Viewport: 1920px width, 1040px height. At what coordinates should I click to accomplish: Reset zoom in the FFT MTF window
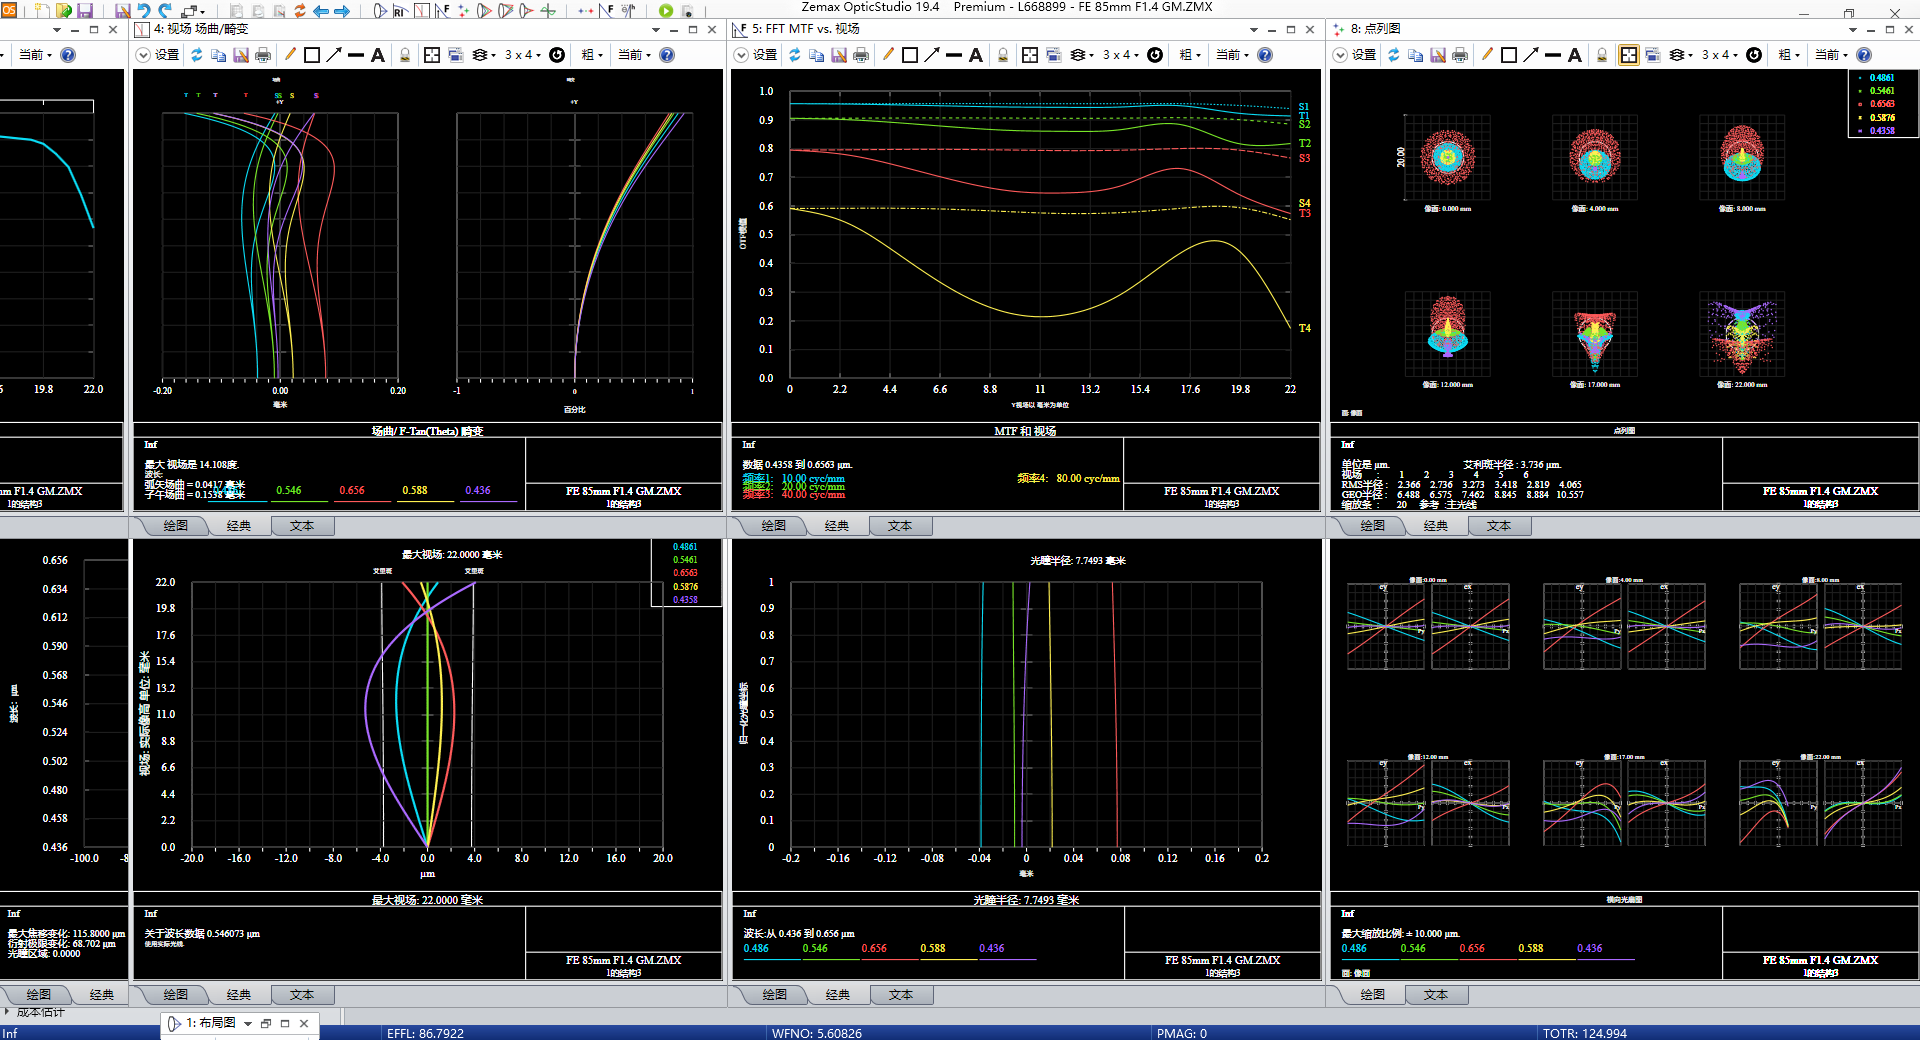click(x=1155, y=55)
